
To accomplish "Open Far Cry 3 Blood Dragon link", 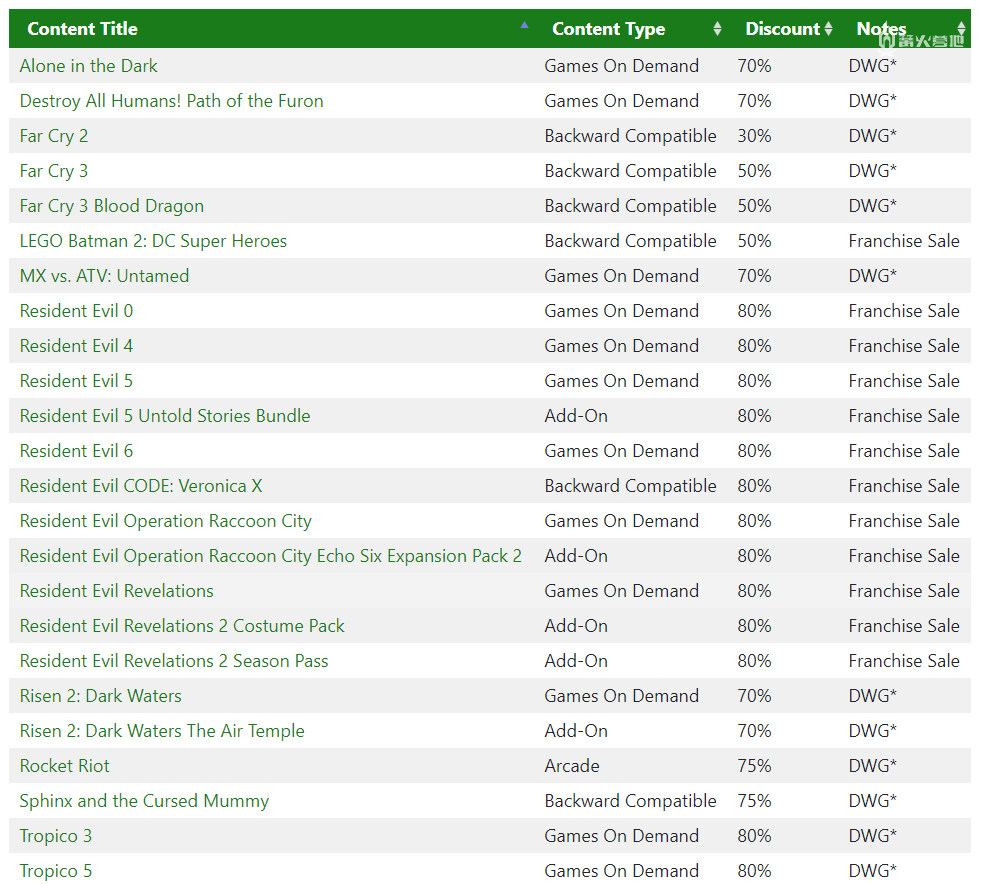I will [112, 206].
